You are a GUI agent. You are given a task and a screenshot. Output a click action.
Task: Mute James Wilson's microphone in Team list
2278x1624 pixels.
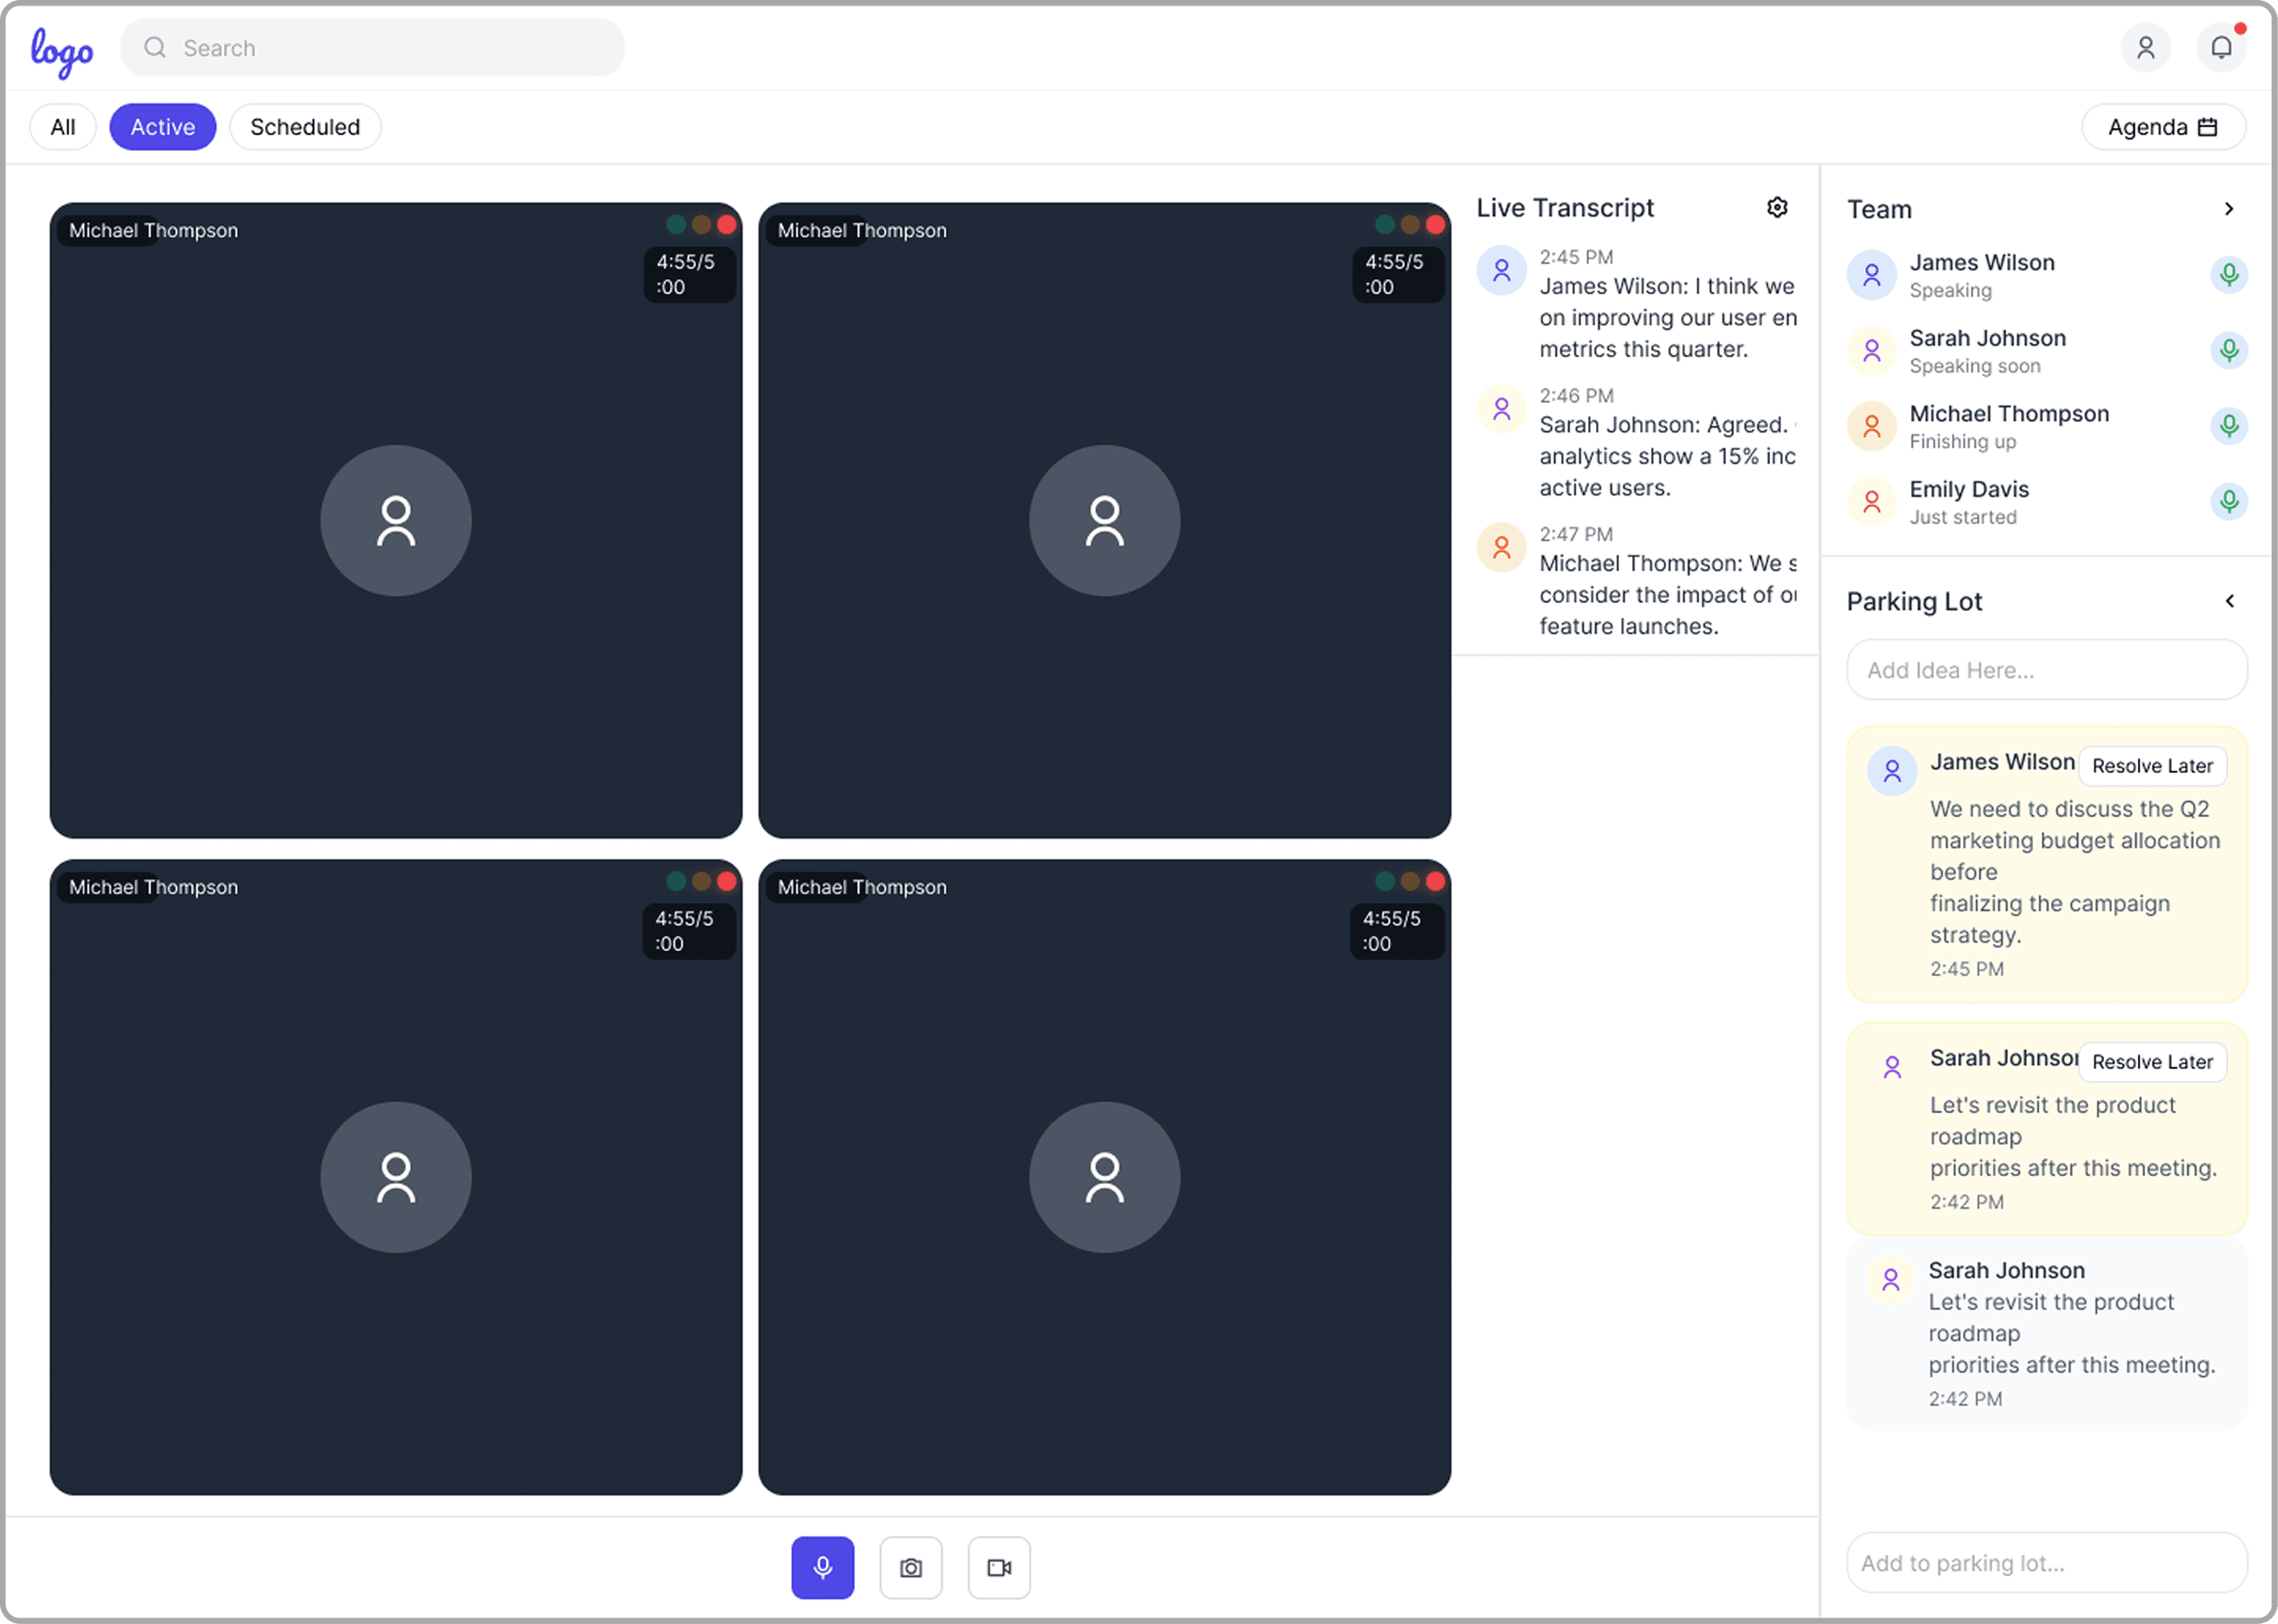pos(2228,275)
